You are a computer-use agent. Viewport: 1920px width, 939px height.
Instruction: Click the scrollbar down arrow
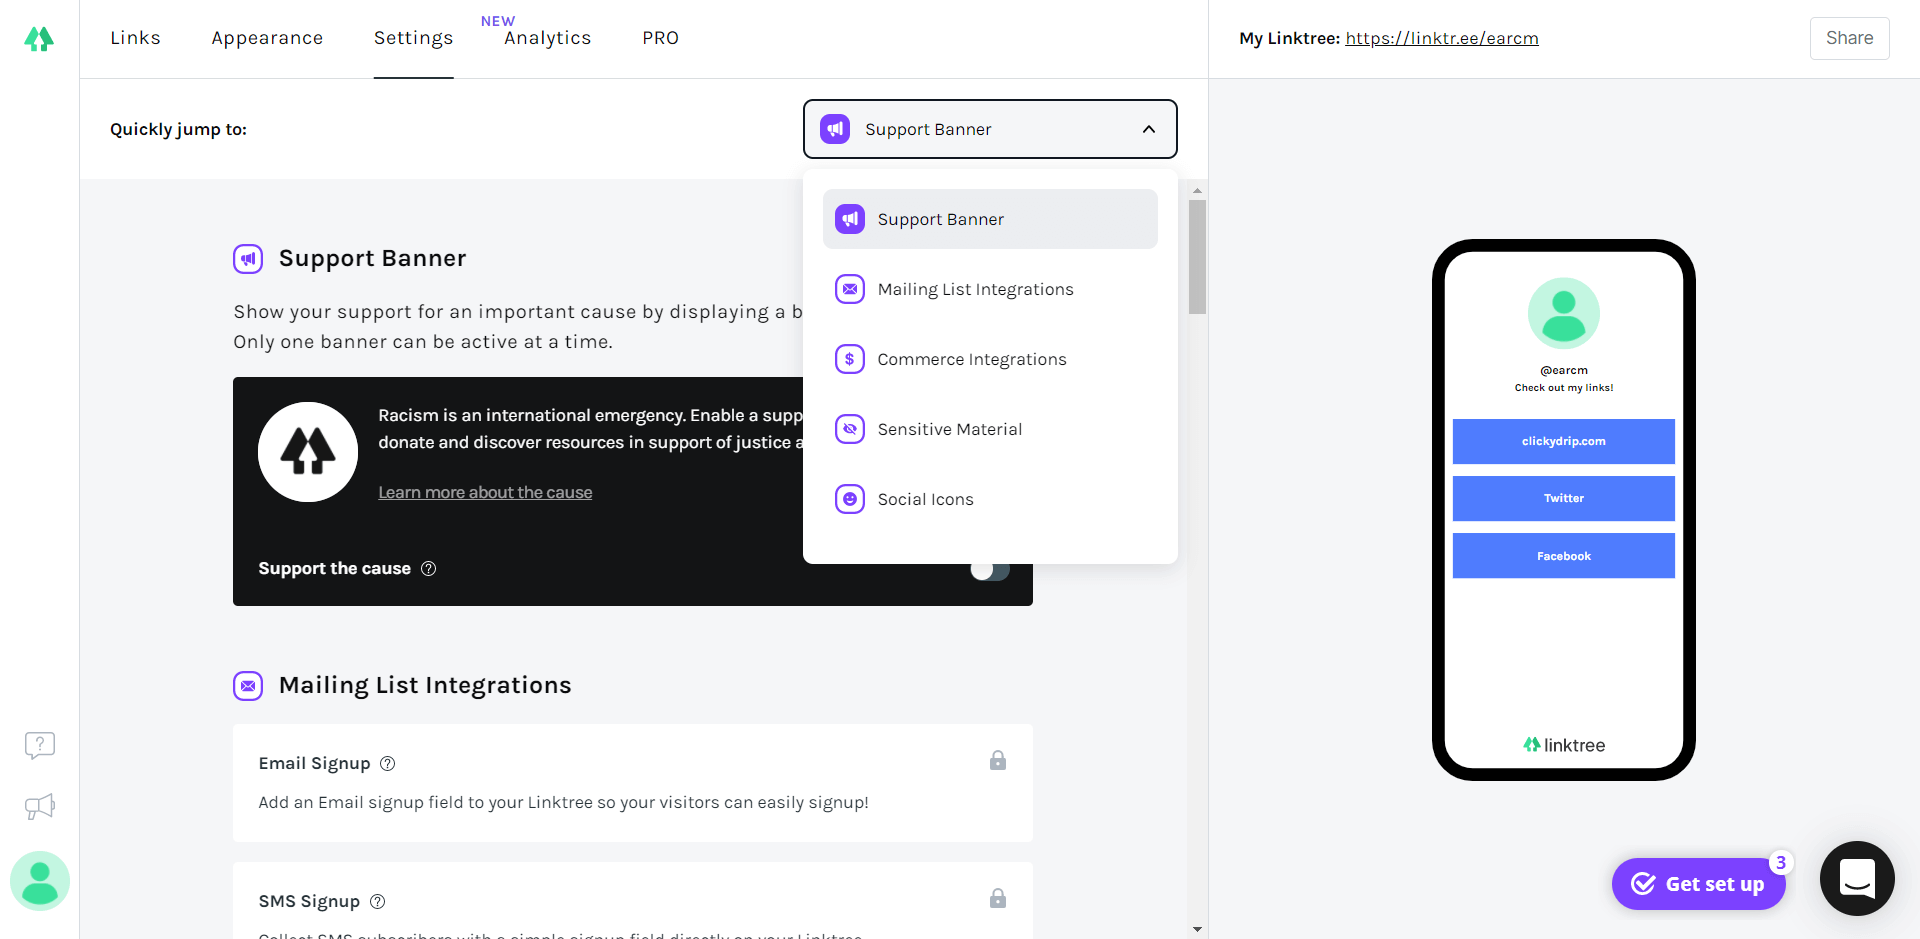[x=1197, y=929]
